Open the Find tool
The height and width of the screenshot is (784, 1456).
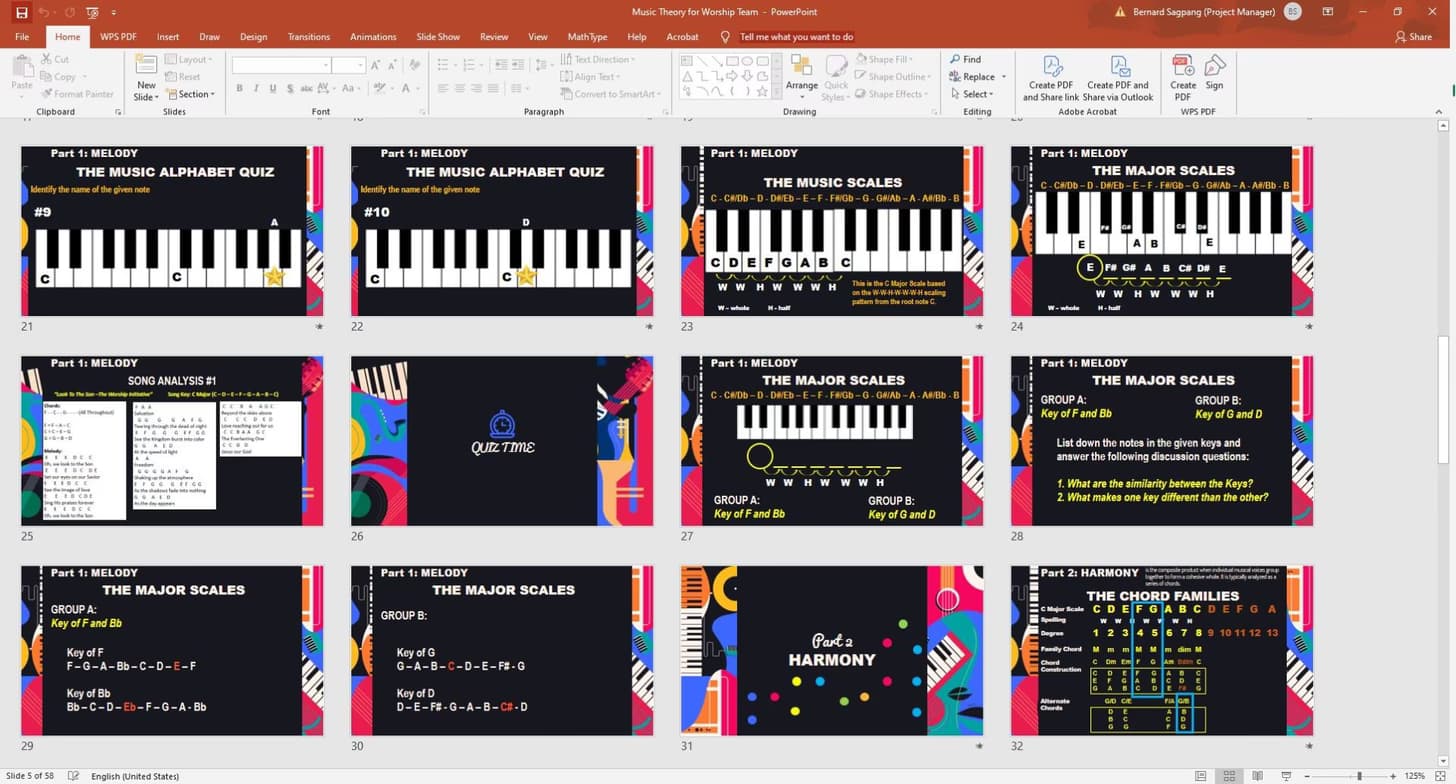coord(966,58)
